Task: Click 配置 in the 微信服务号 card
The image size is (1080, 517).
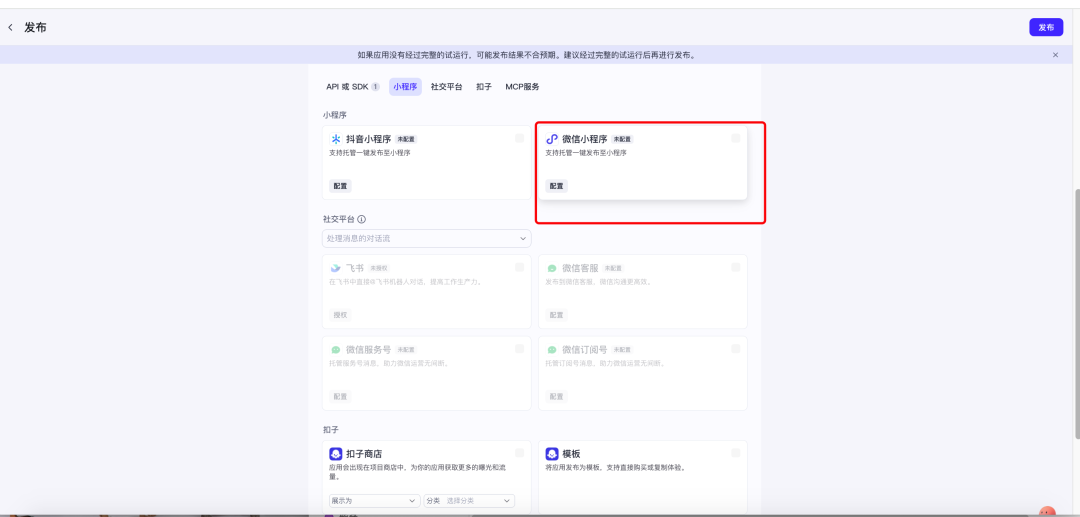Action: coord(340,397)
